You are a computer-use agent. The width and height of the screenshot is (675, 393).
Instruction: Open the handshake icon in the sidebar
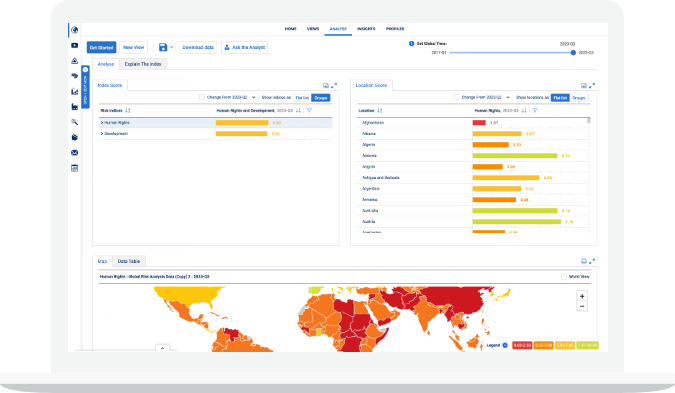click(74, 76)
